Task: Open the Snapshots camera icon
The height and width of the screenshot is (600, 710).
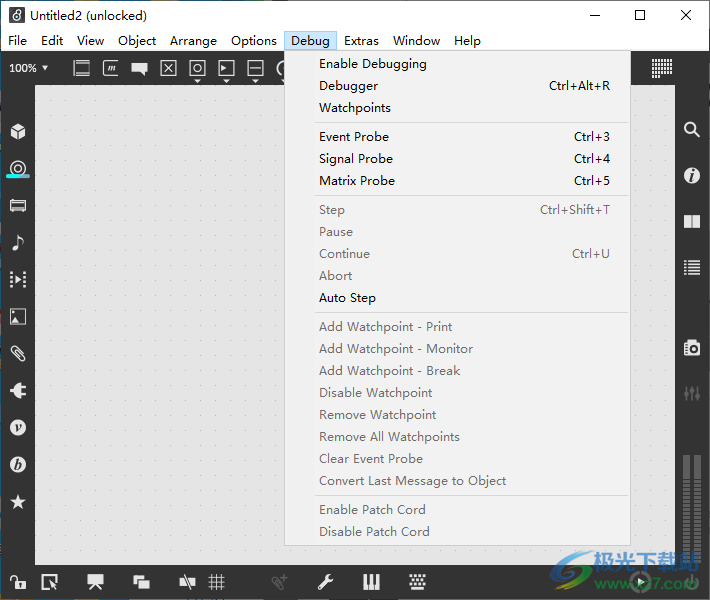Action: tap(691, 348)
